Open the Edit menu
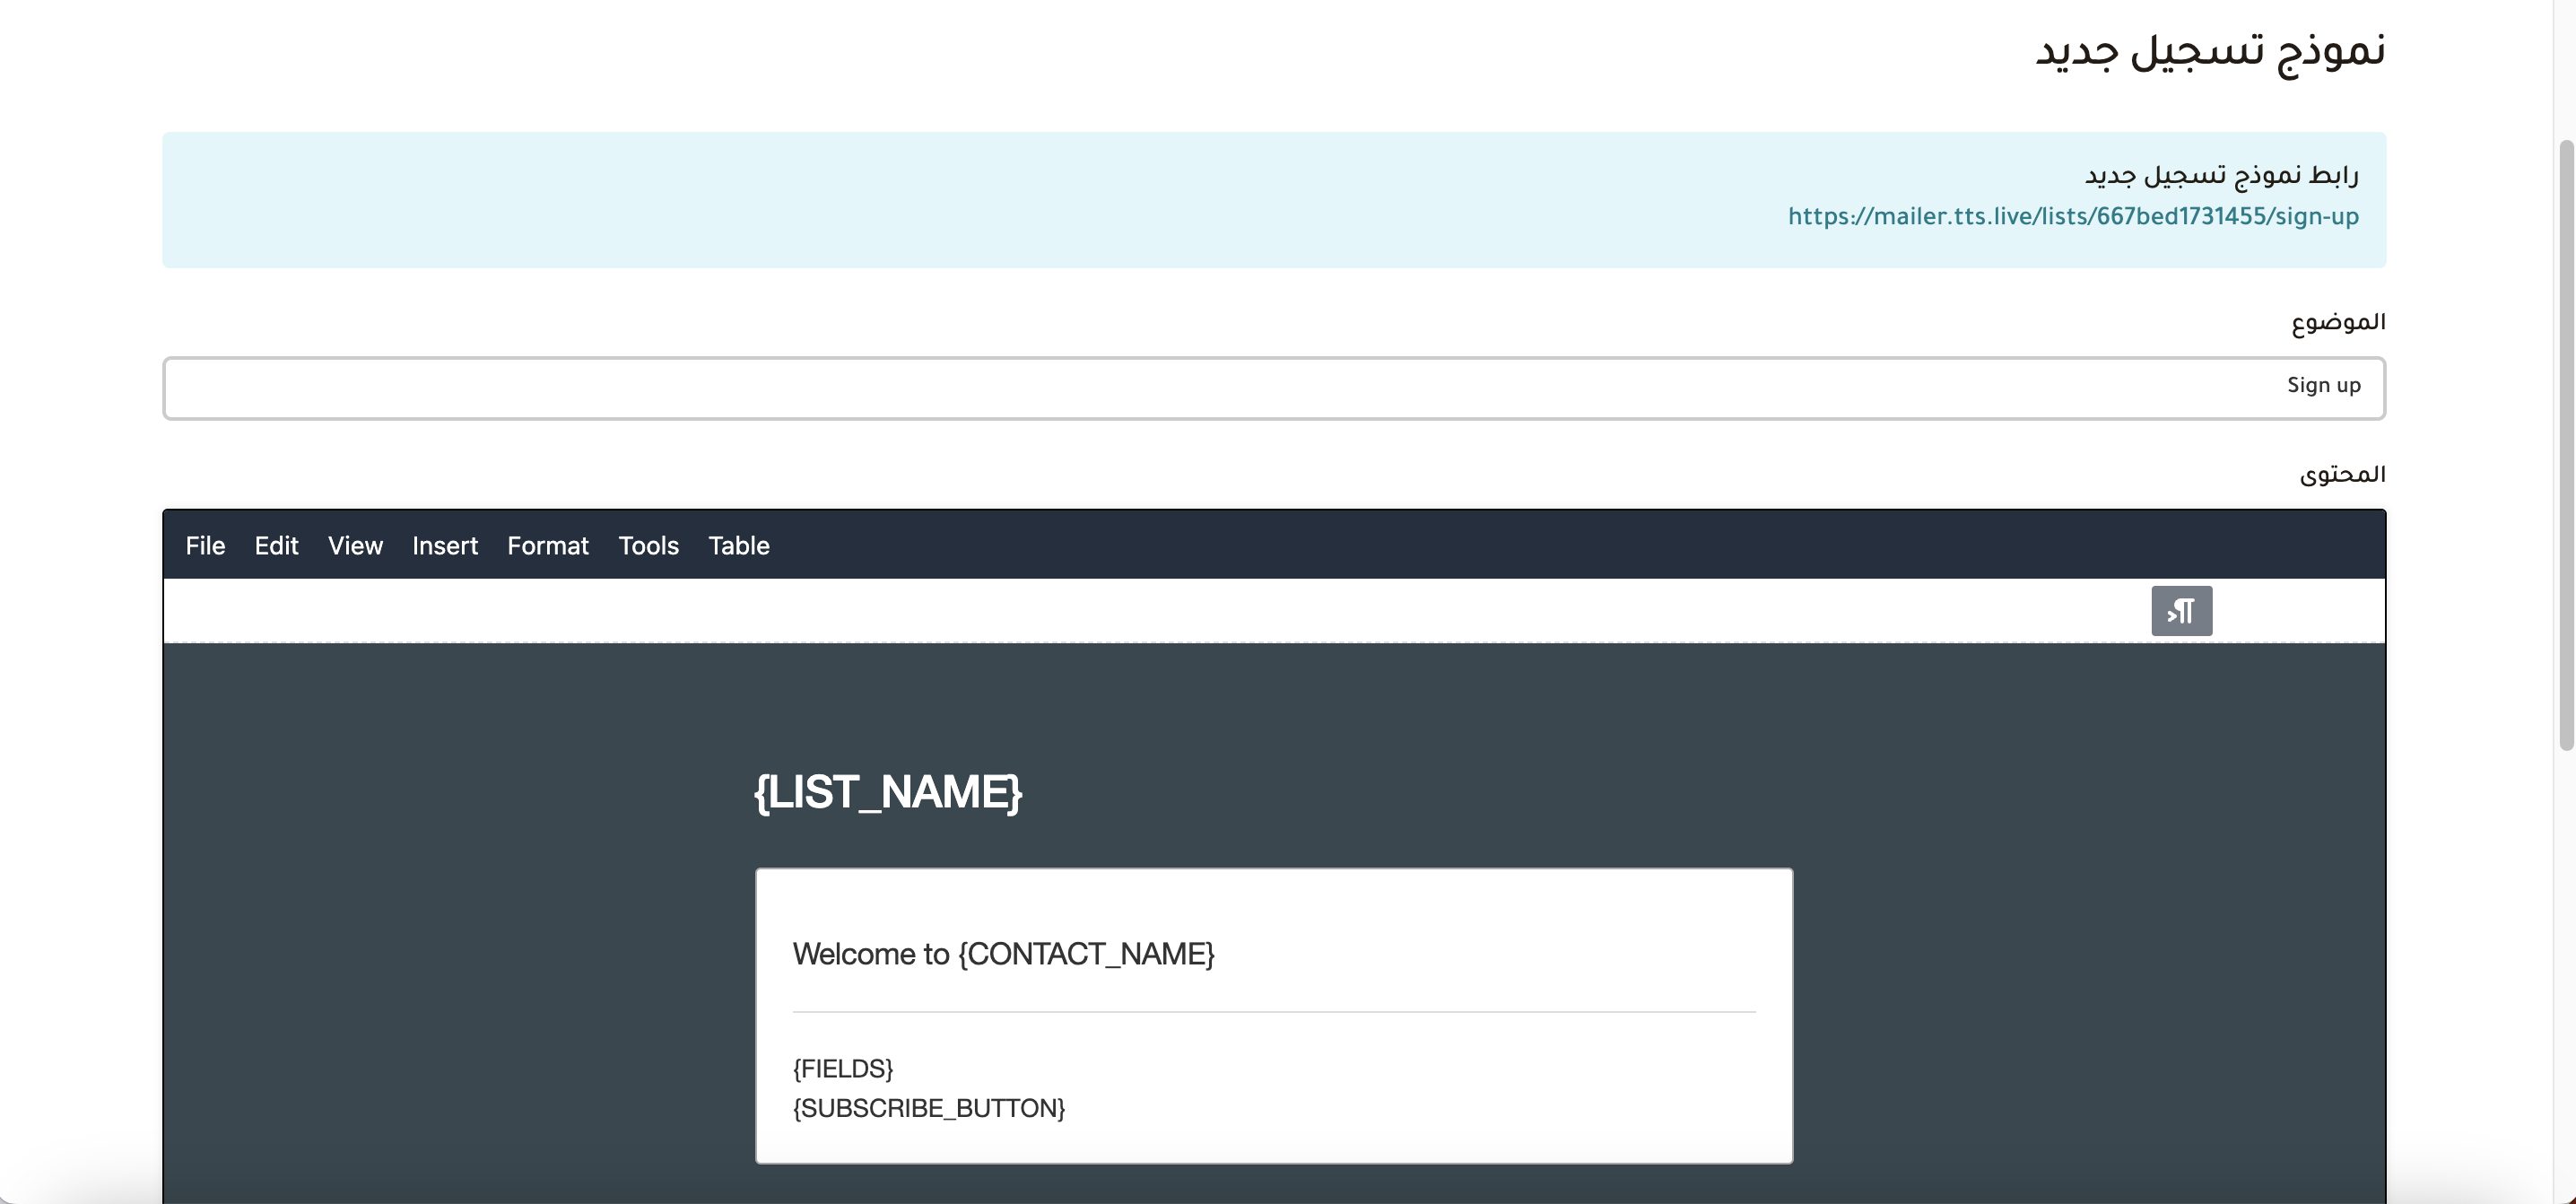The image size is (2576, 1204). pyautogui.click(x=276, y=546)
